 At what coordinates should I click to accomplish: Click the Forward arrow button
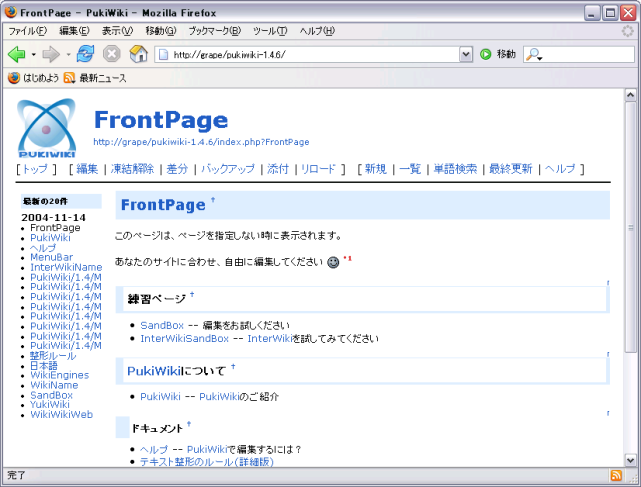tap(50, 54)
